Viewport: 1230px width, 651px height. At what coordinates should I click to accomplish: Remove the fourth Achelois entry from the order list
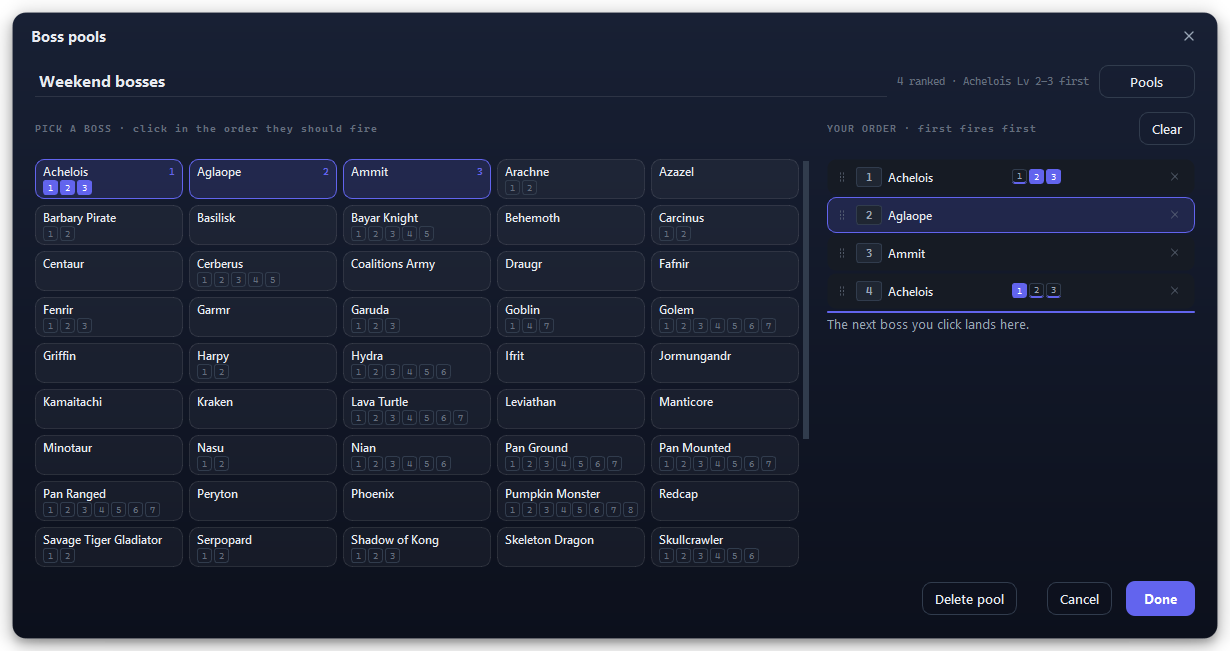[x=1174, y=291]
